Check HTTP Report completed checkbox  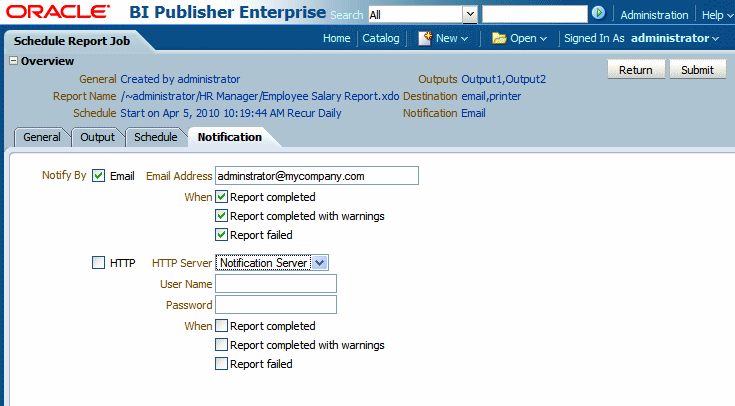tap(221, 326)
